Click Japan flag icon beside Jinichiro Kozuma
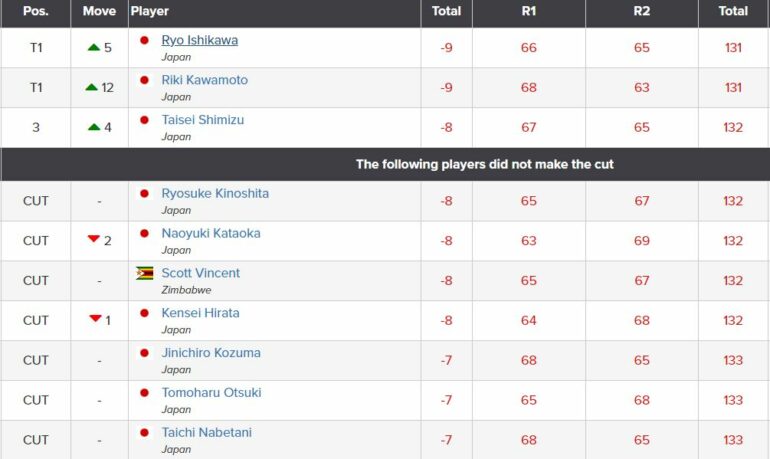This screenshot has height=459, width=770. click(x=144, y=353)
